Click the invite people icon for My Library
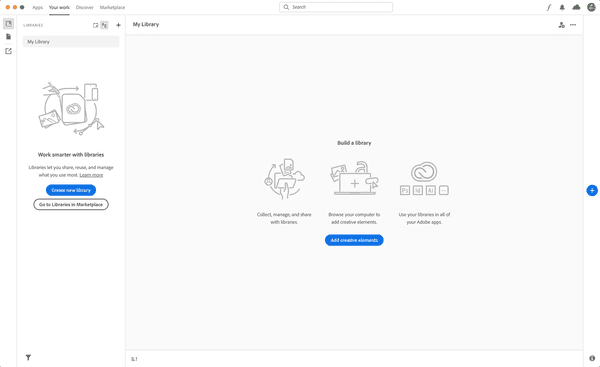The image size is (600, 367). 561,25
